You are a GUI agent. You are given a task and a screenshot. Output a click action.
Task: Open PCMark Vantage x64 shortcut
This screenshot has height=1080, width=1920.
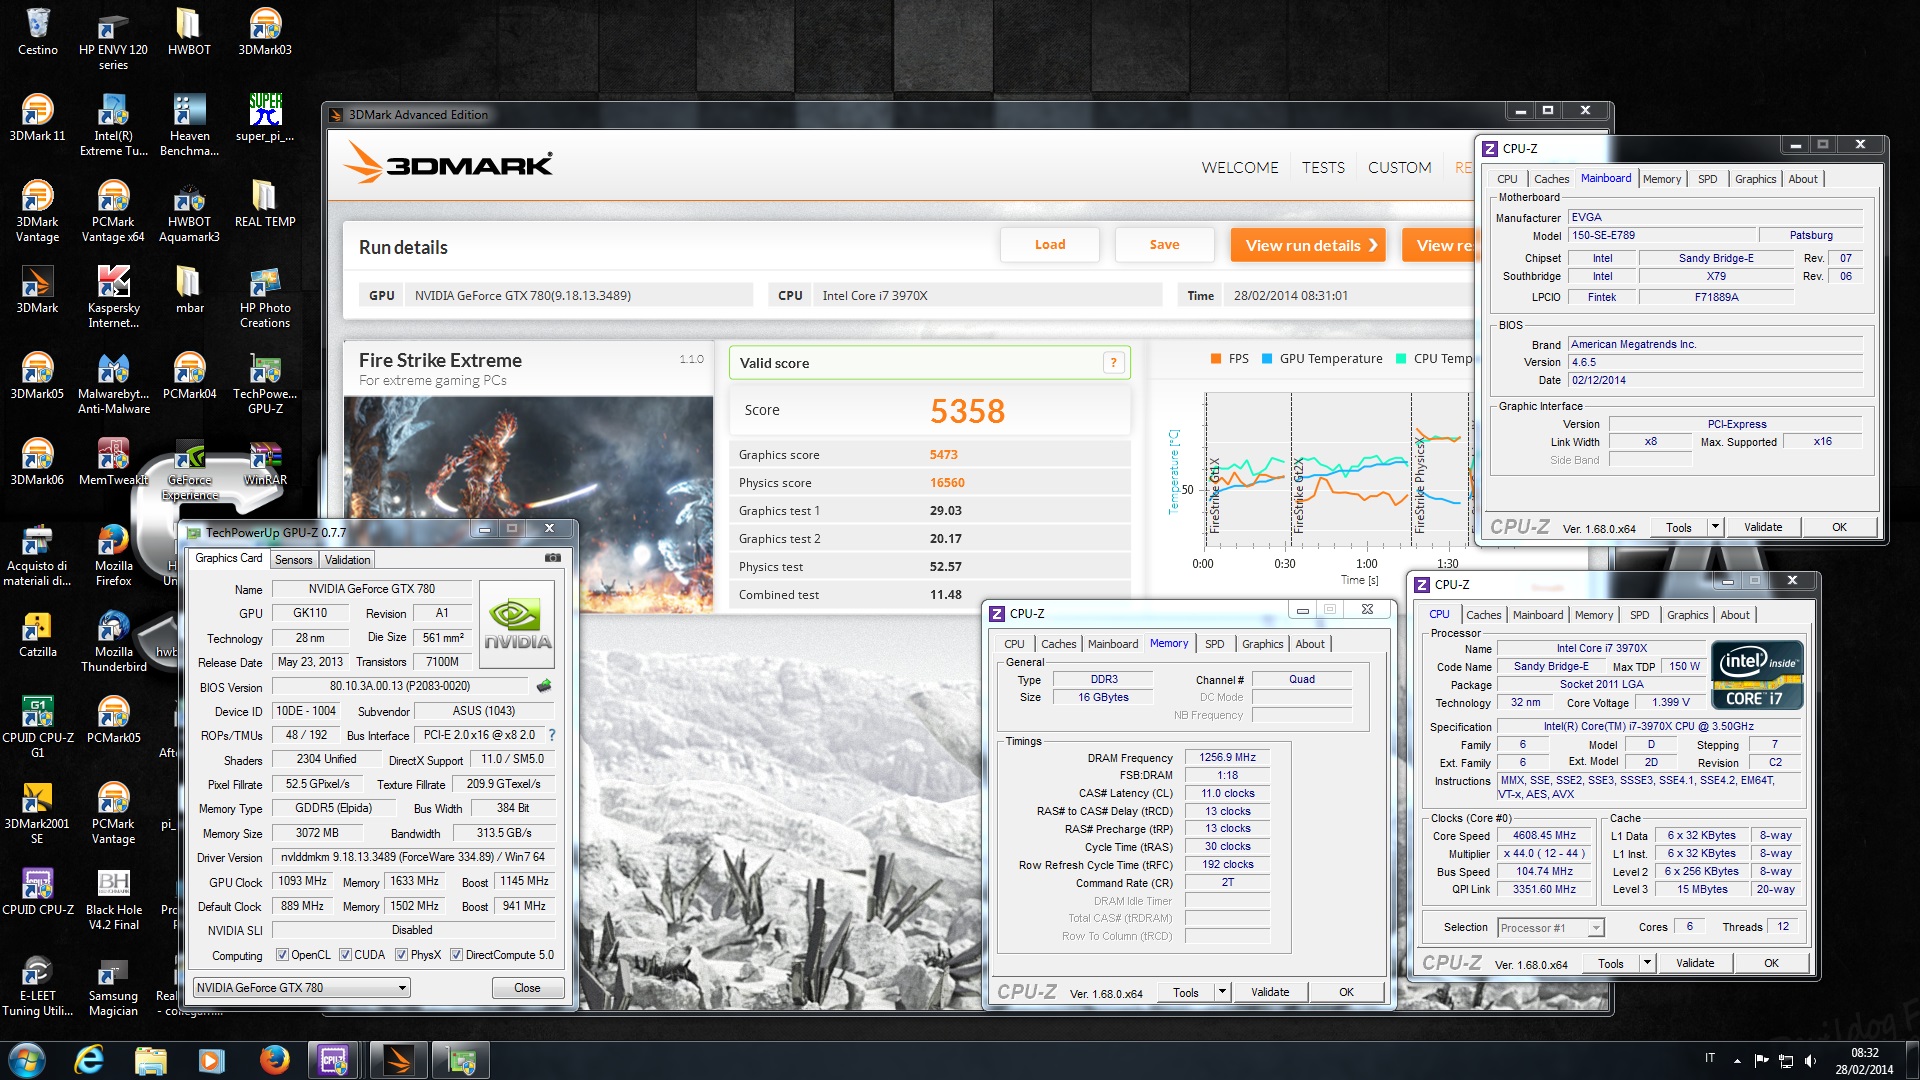[113, 212]
